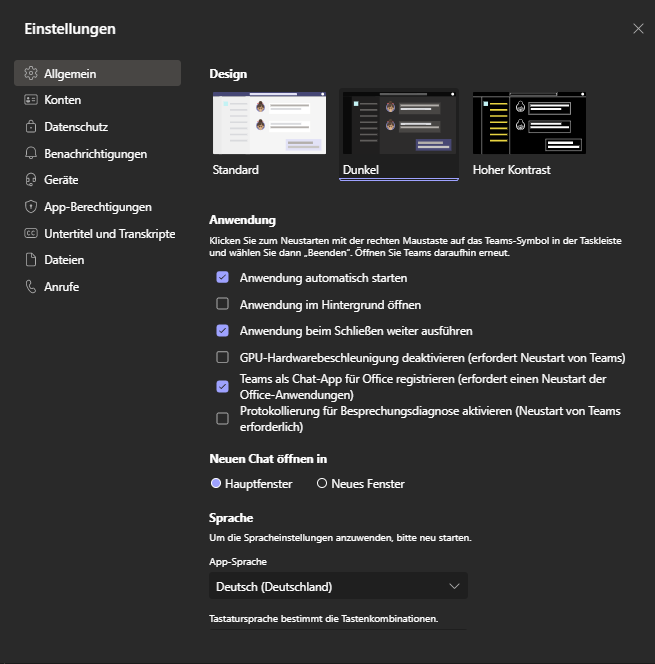Enable Anwendung im Hintergrund öffnen
This screenshot has height=664, width=655.
click(x=222, y=304)
